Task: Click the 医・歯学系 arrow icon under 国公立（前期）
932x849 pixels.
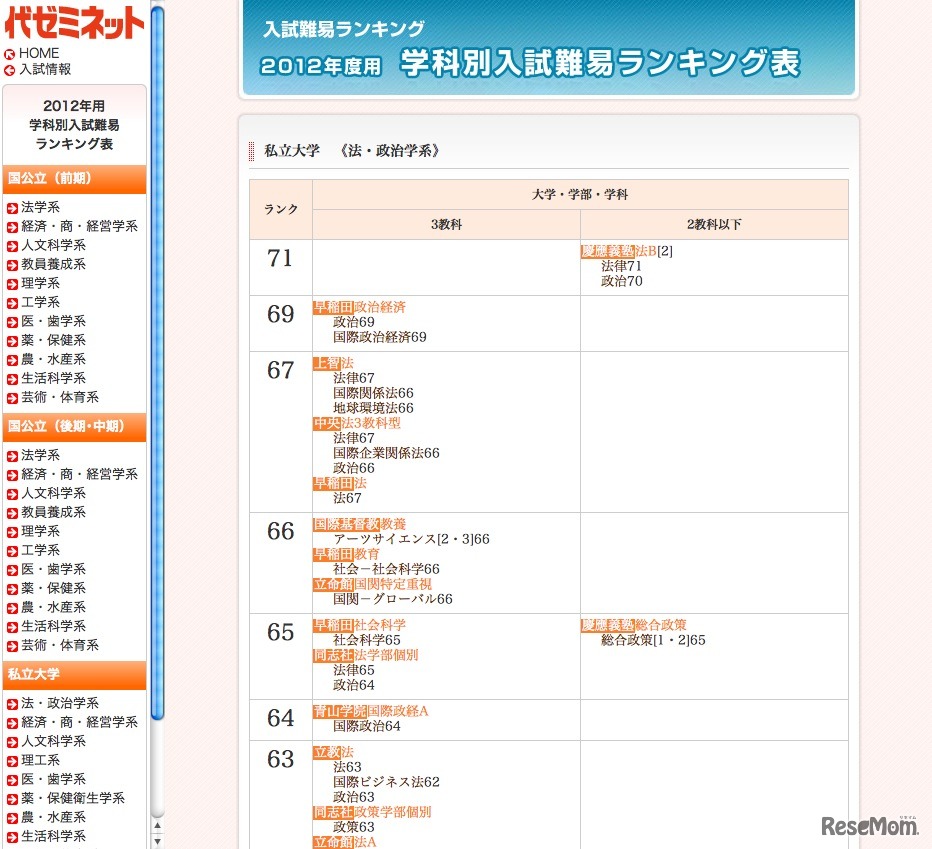Action: pyautogui.click(x=12, y=321)
